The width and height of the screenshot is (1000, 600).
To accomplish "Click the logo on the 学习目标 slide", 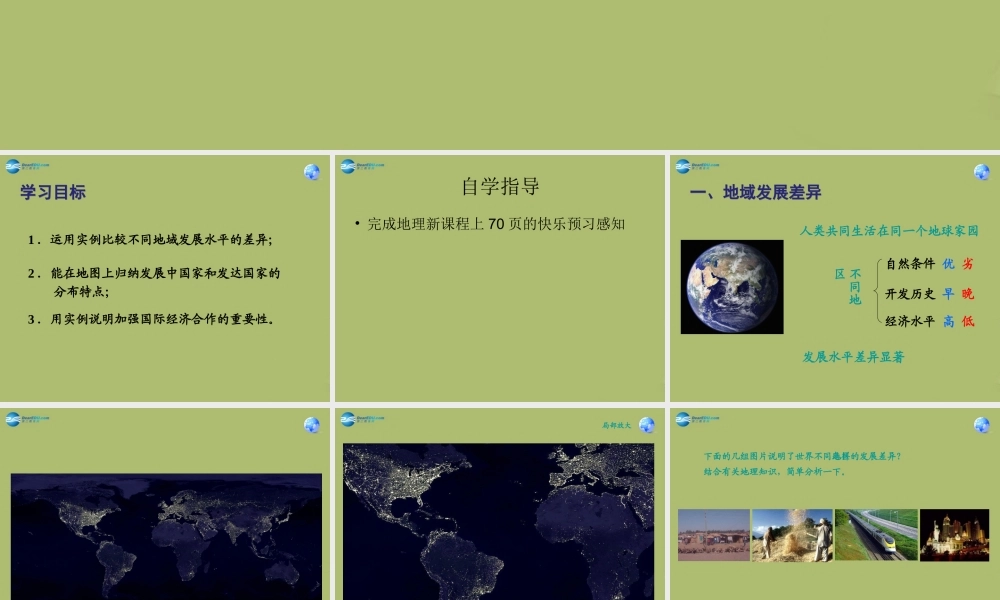I will pos(27,166).
